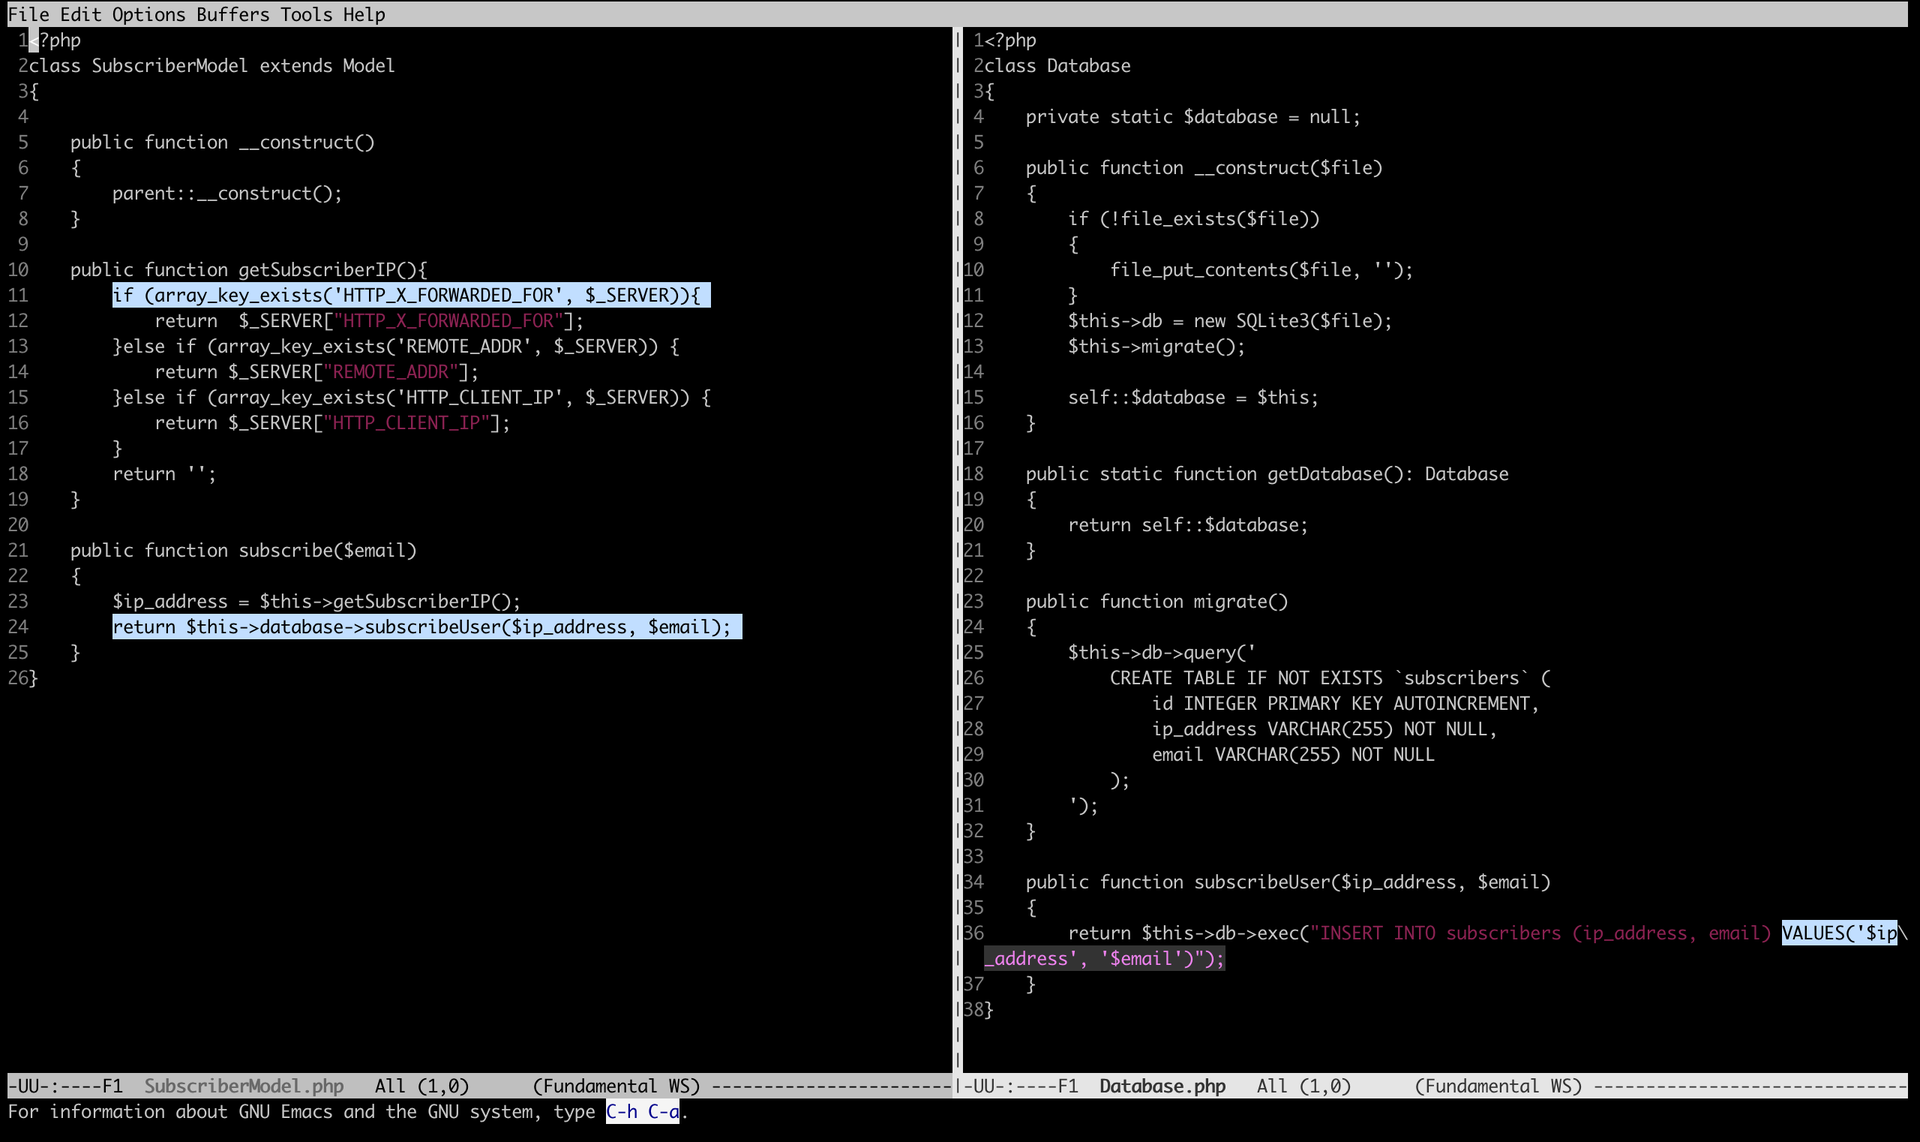
Task: Click '}else if' HTTP_CLIENT_IP condition on line 15
Action: tap(412, 398)
